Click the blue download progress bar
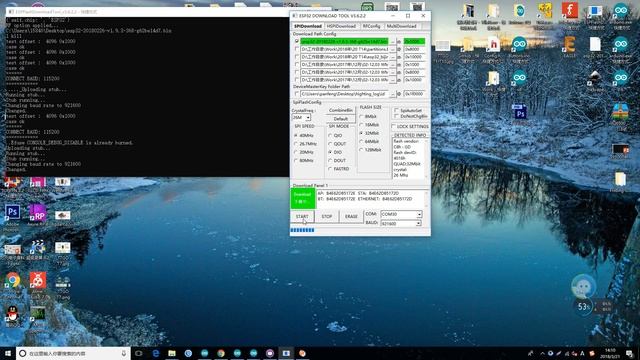Viewport: 640px width, 360px height. (302, 230)
